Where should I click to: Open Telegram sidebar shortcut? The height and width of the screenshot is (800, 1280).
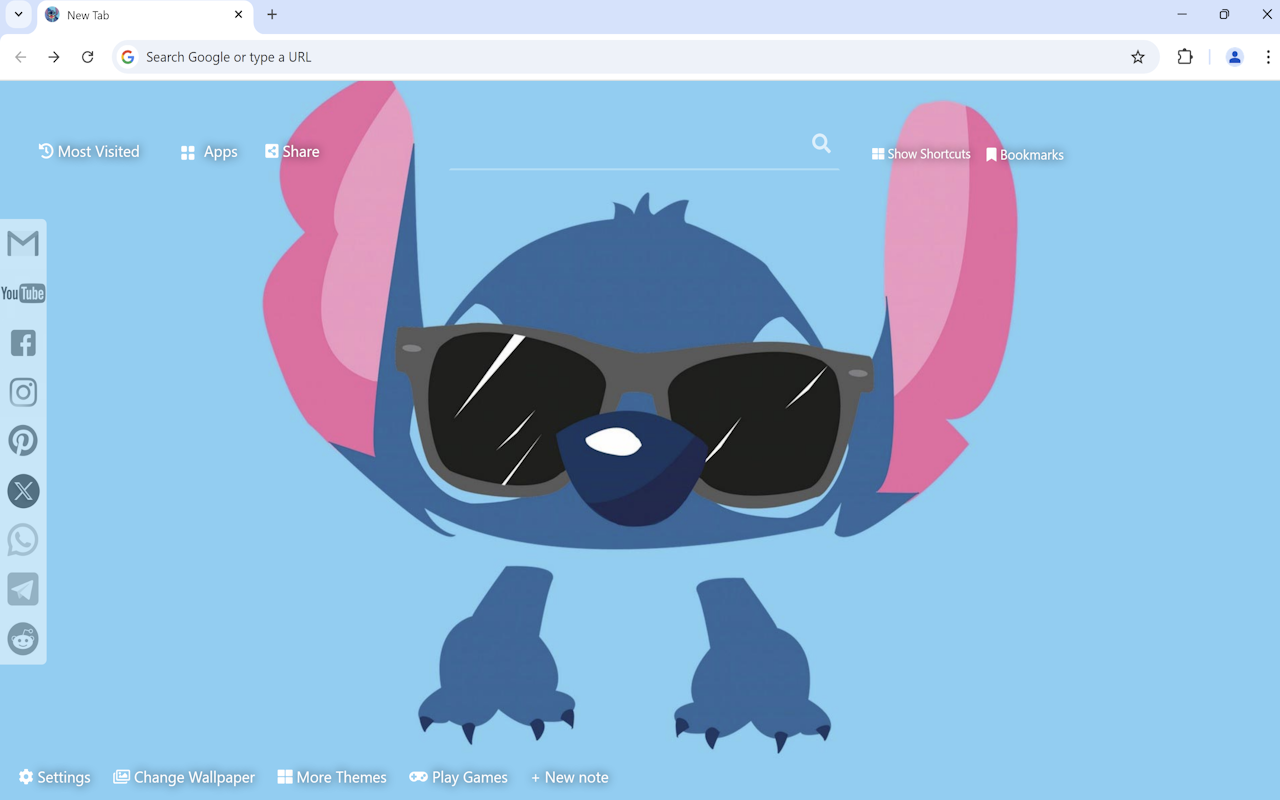23,589
